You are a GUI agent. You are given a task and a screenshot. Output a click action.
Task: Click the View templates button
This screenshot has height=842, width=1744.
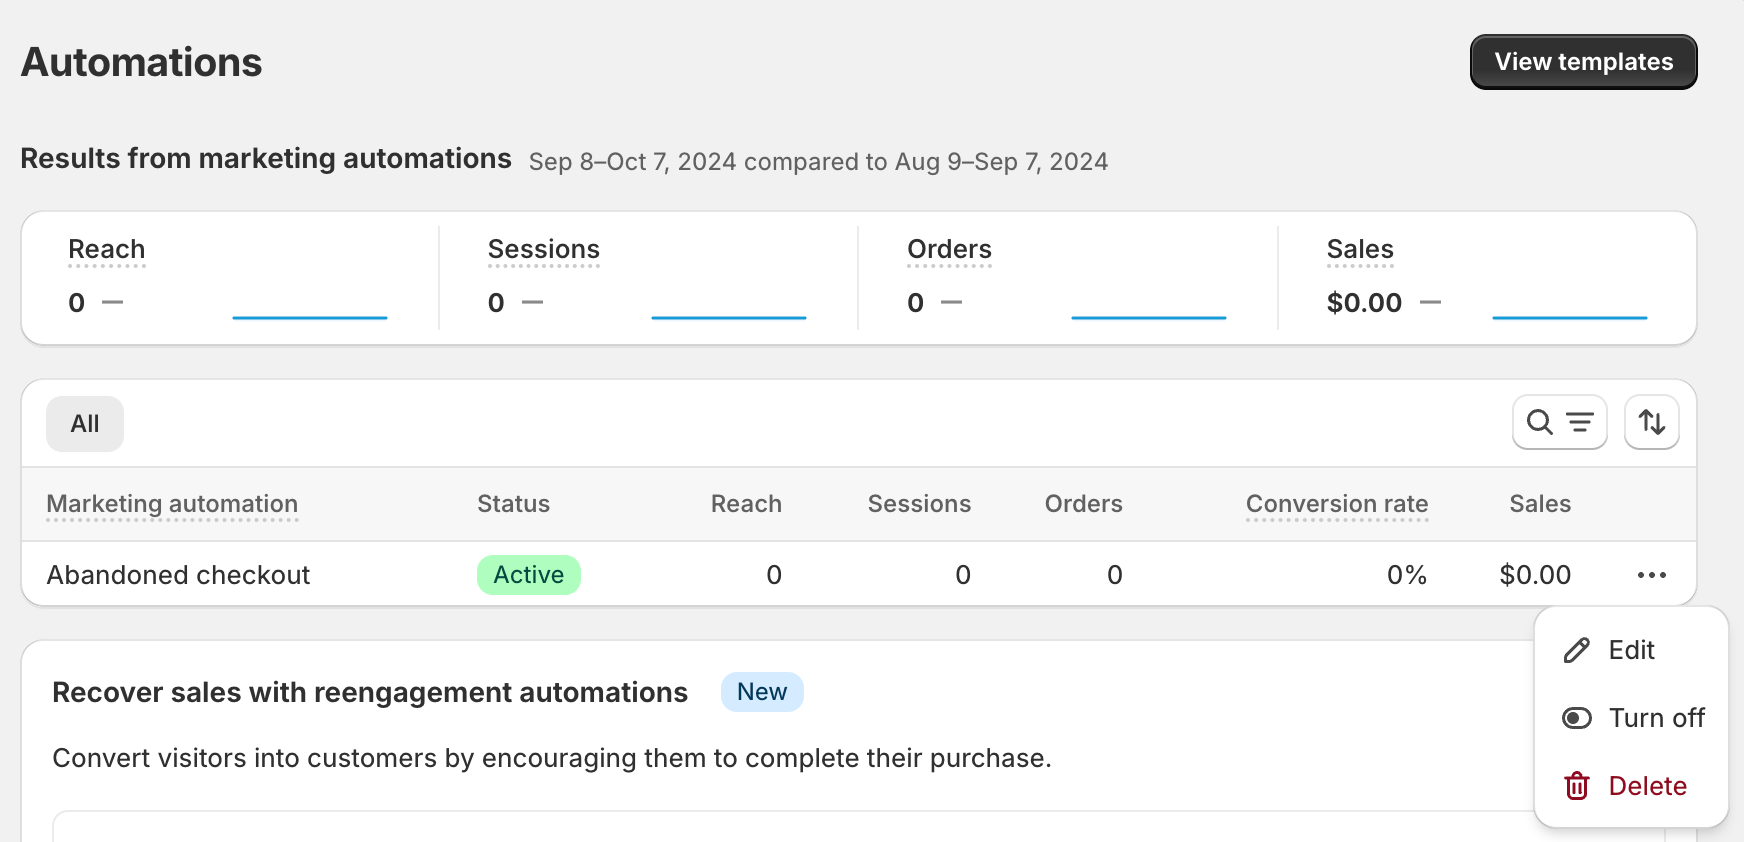tap(1583, 62)
